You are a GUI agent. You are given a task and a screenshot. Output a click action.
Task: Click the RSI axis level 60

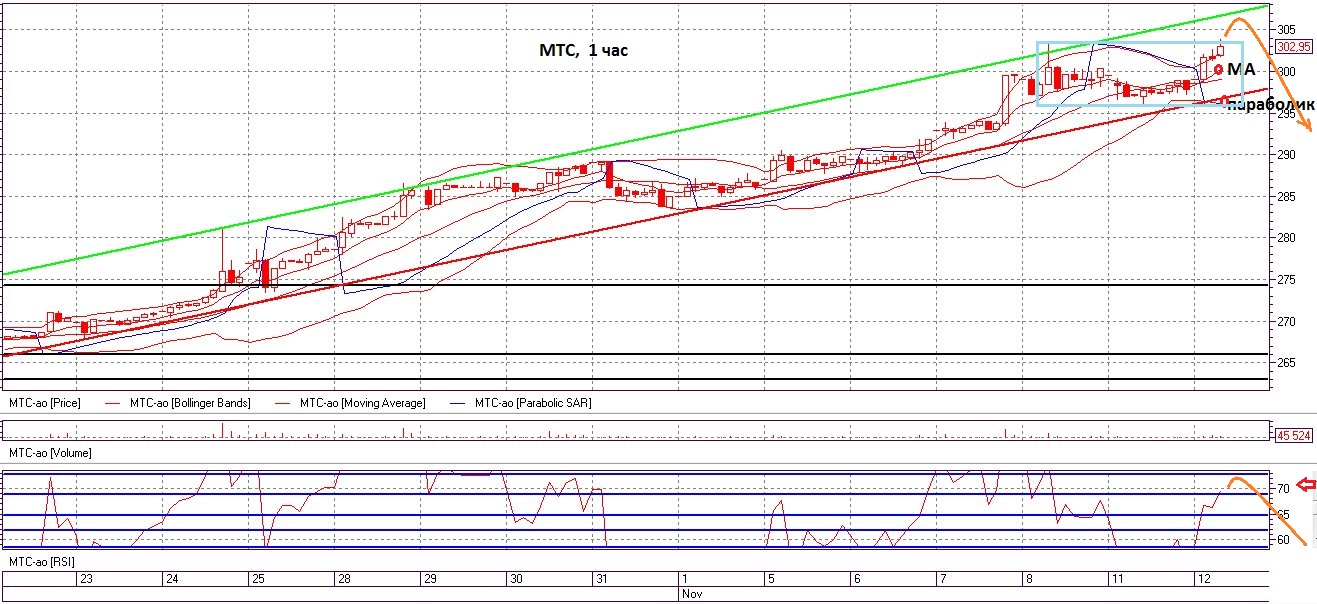pos(1282,541)
